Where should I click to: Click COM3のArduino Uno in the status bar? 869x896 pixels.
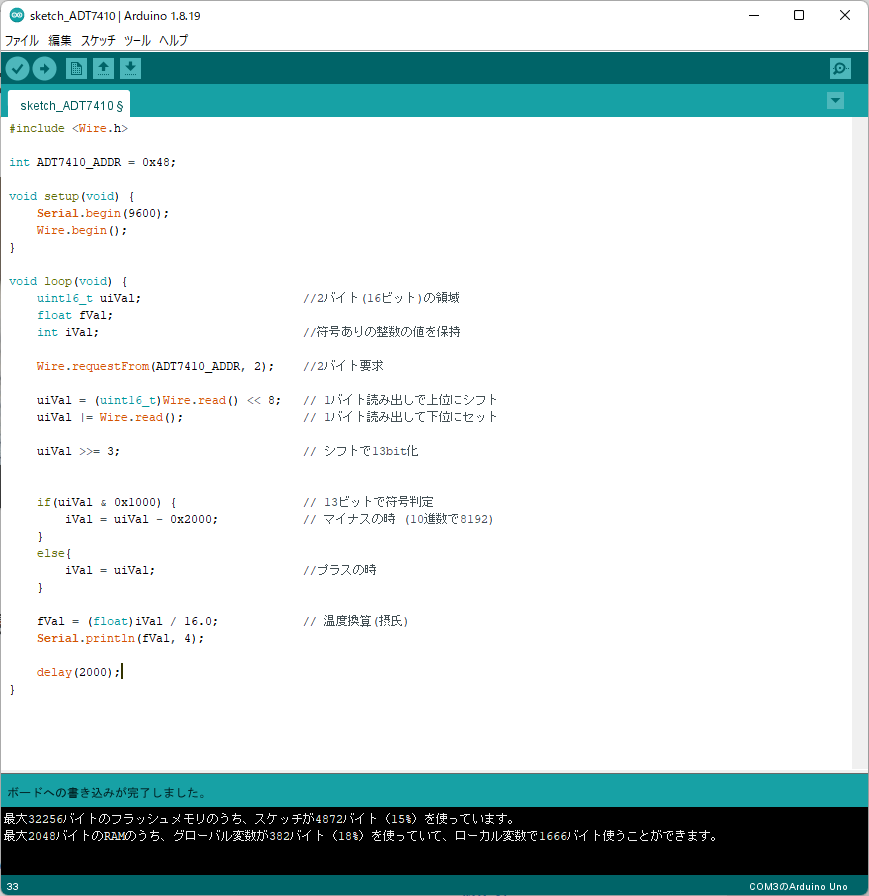[798, 884]
